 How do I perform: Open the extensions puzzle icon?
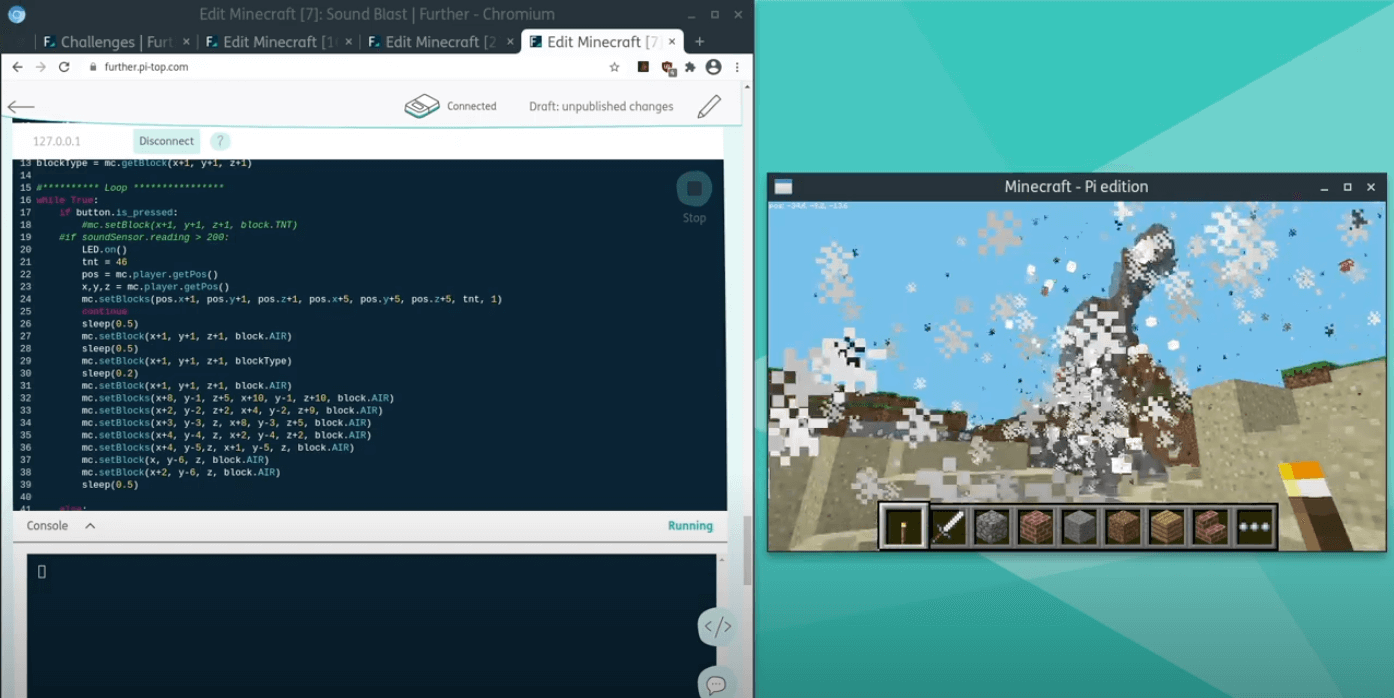click(690, 67)
